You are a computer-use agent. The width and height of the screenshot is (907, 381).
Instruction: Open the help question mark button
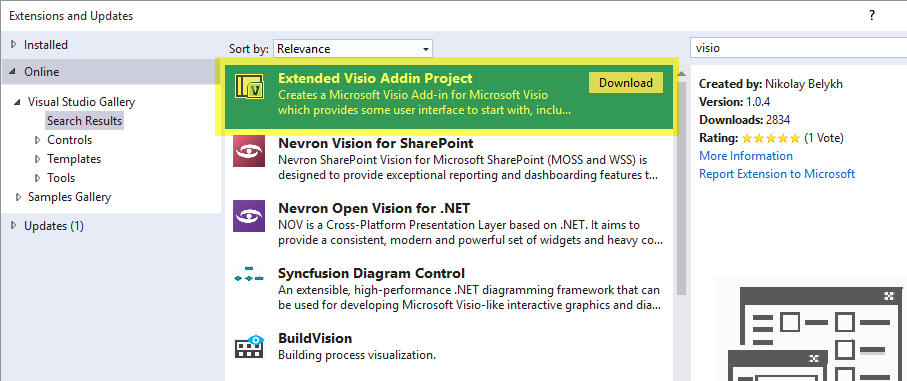point(872,16)
